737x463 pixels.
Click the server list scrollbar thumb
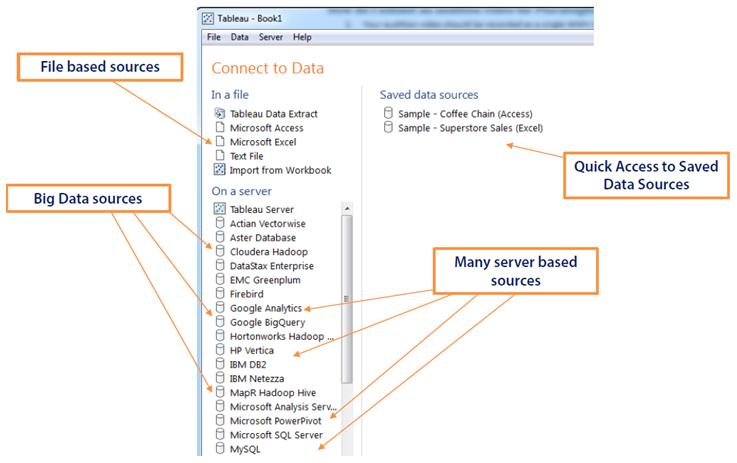click(x=347, y=299)
